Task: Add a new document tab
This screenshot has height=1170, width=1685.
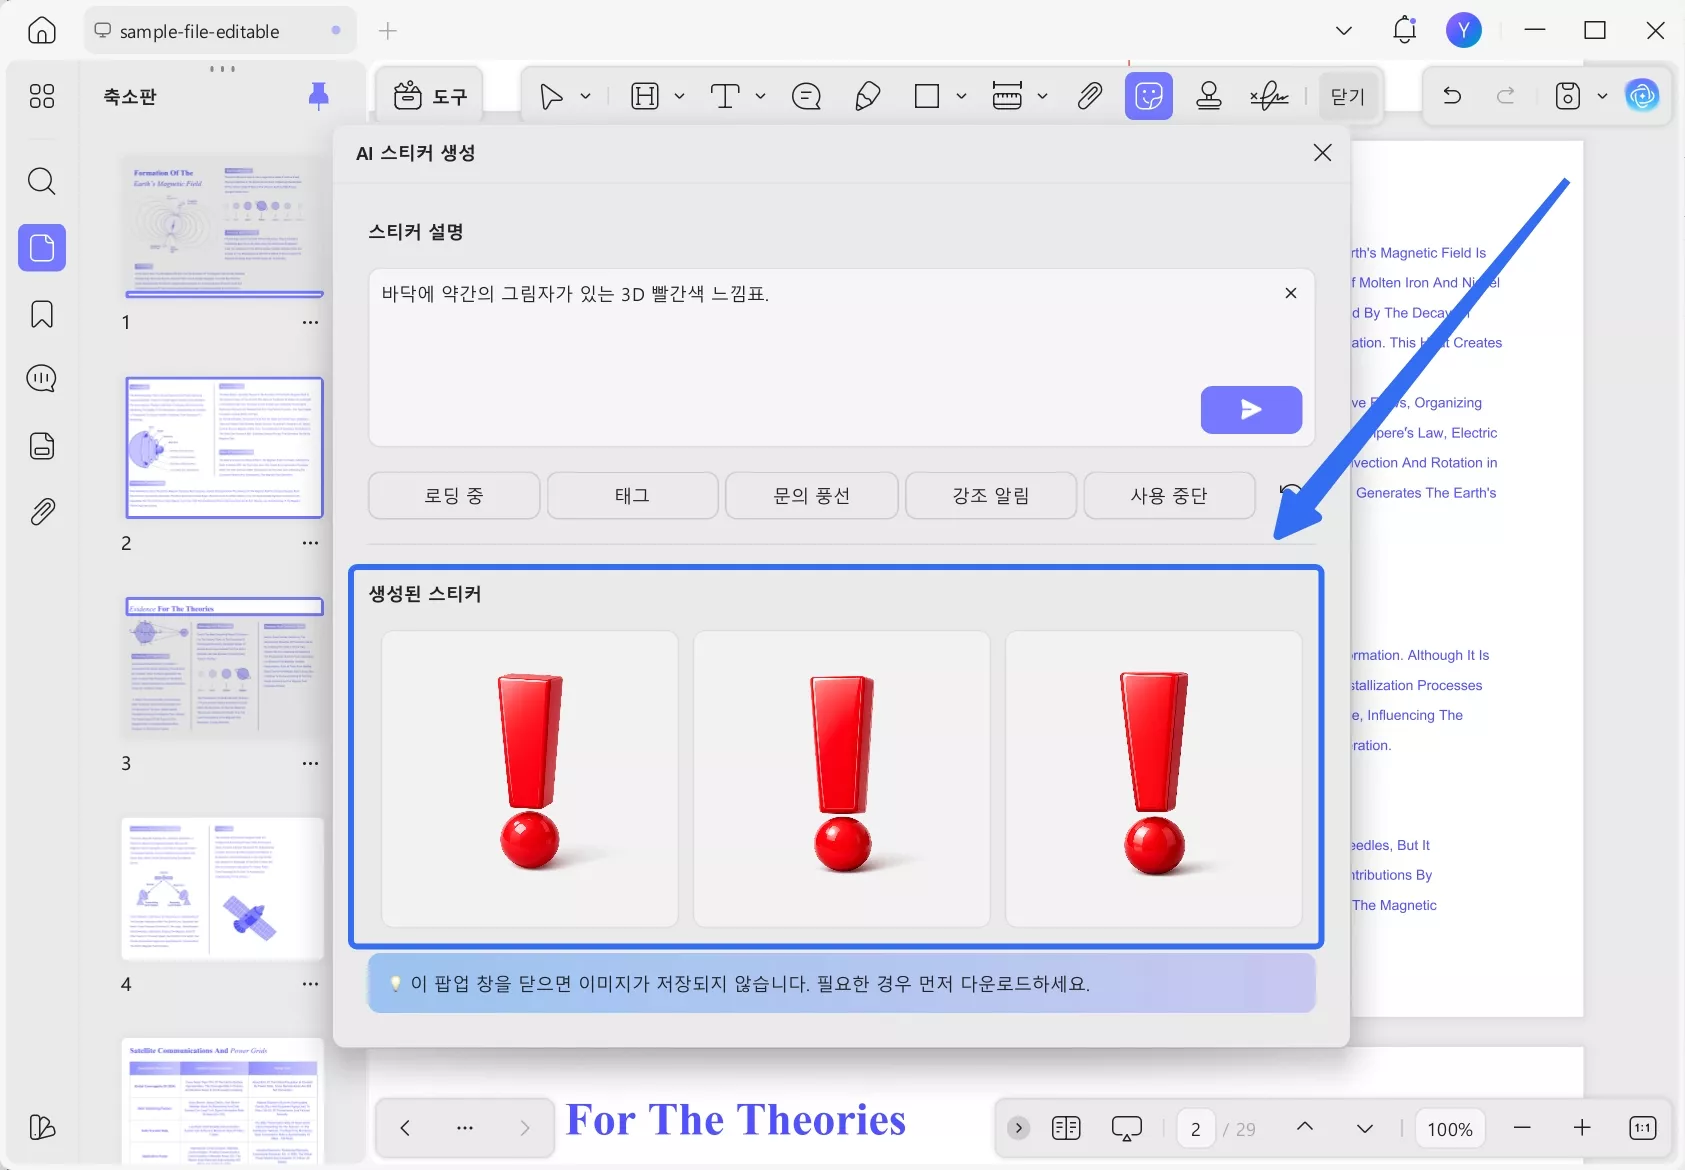Action: [x=388, y=31]
